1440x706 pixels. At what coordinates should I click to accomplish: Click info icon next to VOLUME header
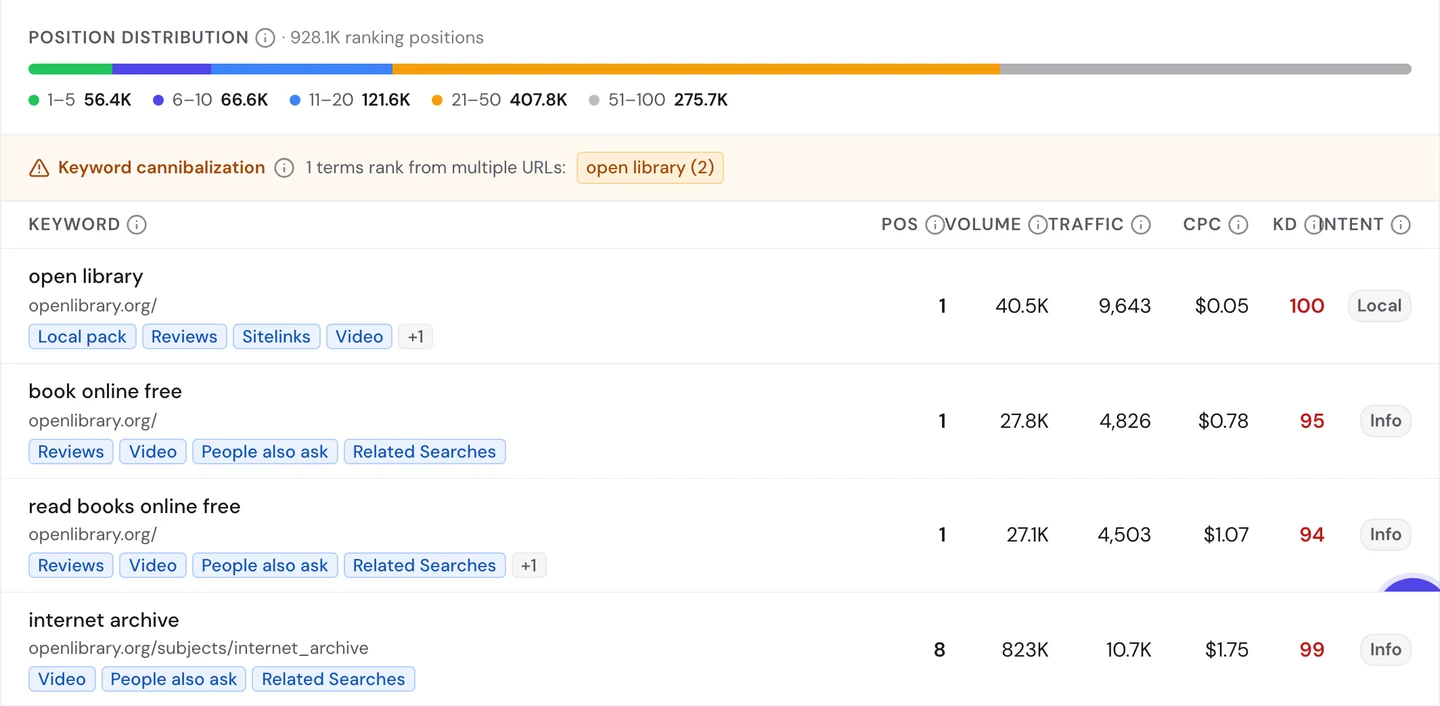point(1038,225)
